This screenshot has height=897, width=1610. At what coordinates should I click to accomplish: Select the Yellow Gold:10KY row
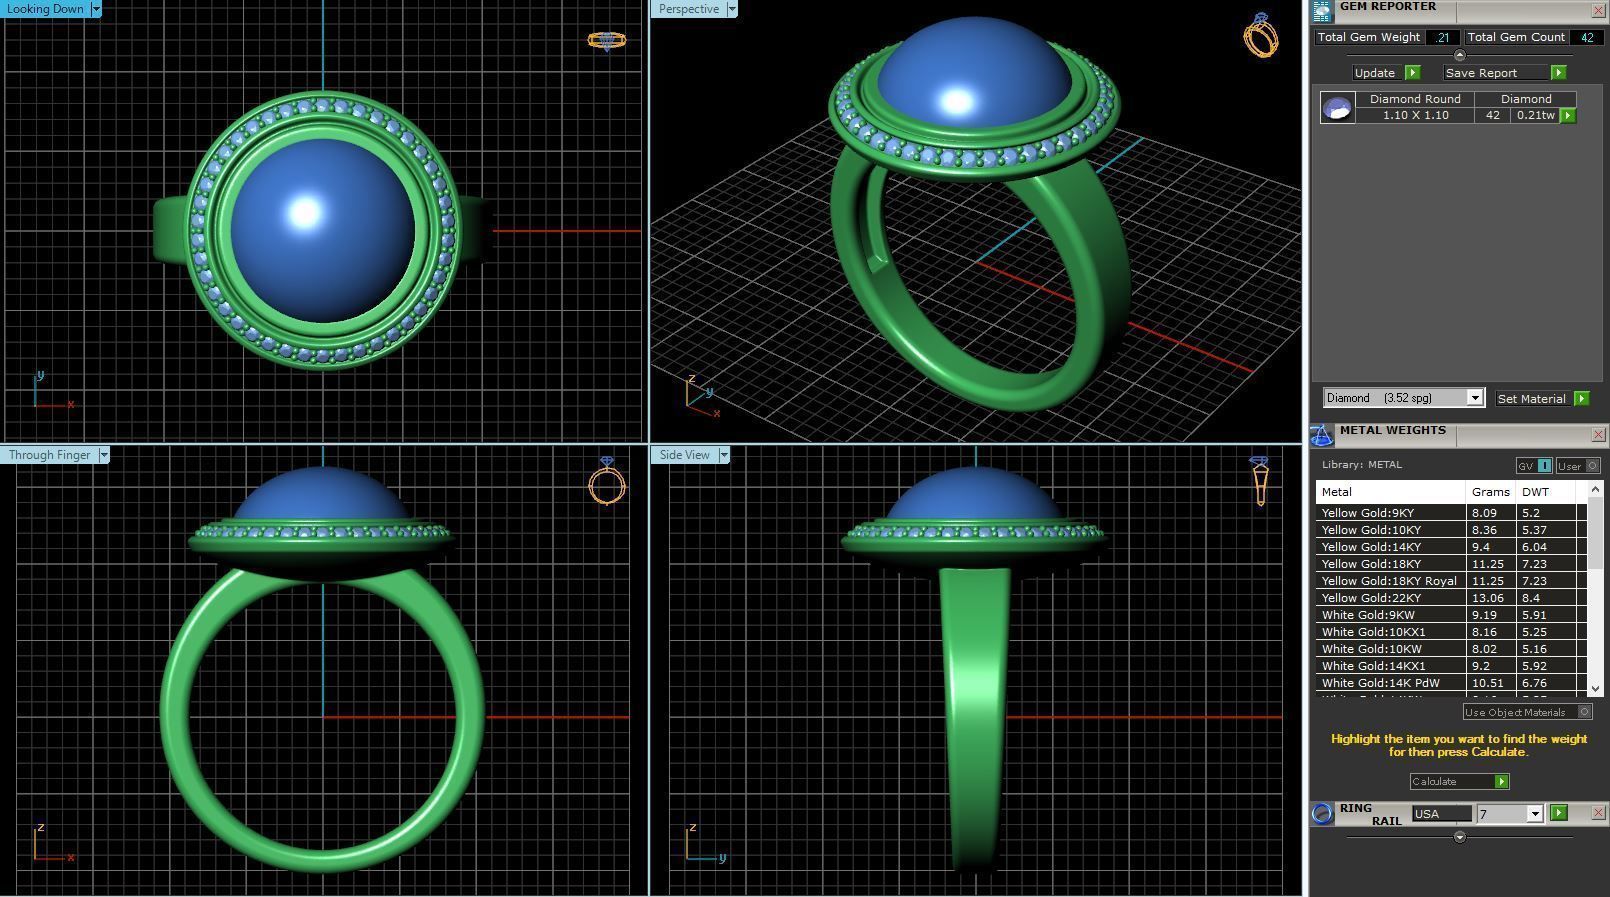point(1451,530)
